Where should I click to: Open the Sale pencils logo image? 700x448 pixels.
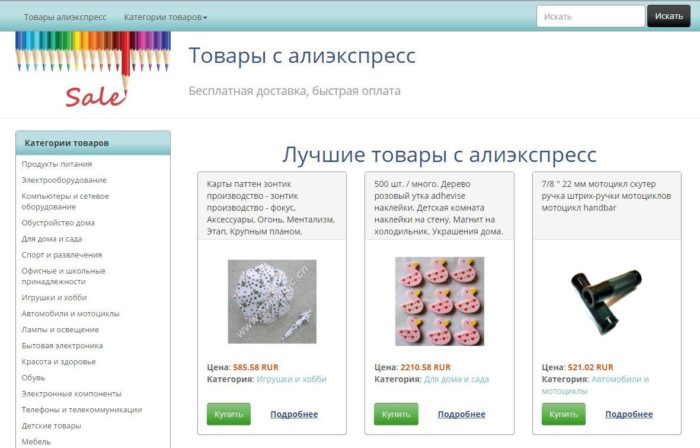pos(93,70)
